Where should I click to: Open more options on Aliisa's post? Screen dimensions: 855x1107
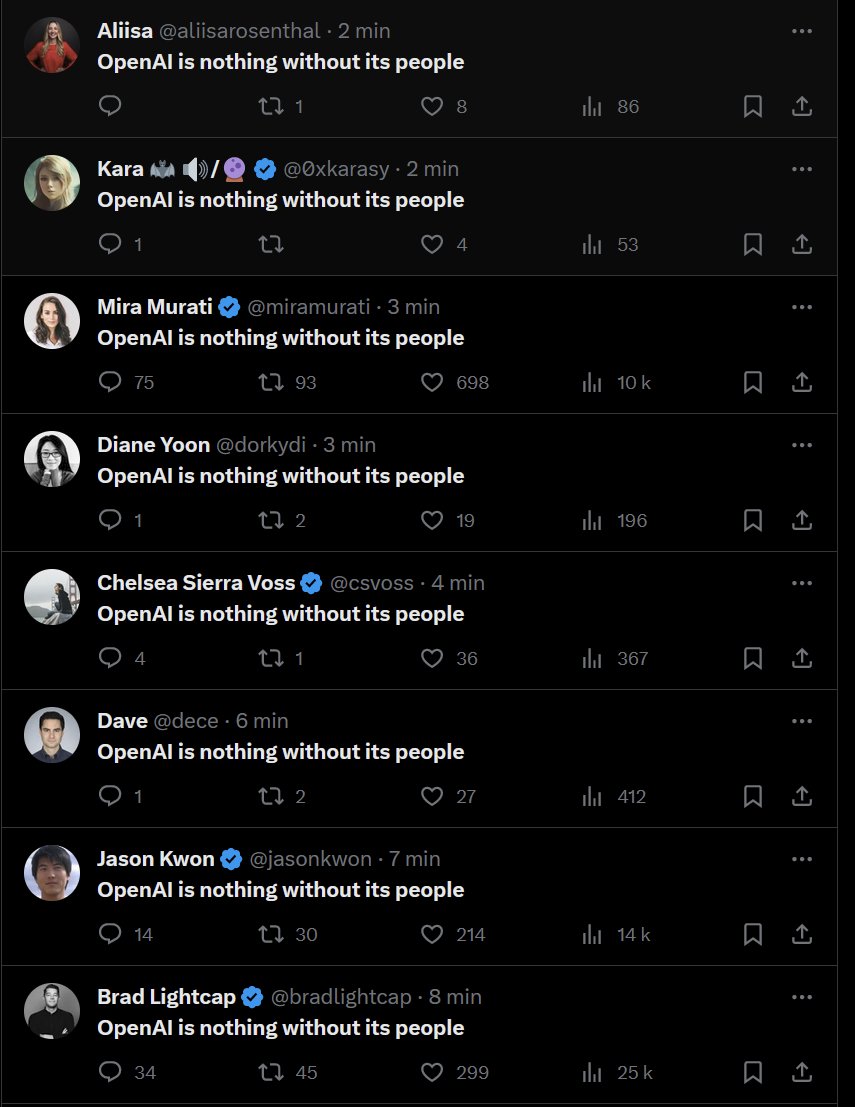click(801, 31)
